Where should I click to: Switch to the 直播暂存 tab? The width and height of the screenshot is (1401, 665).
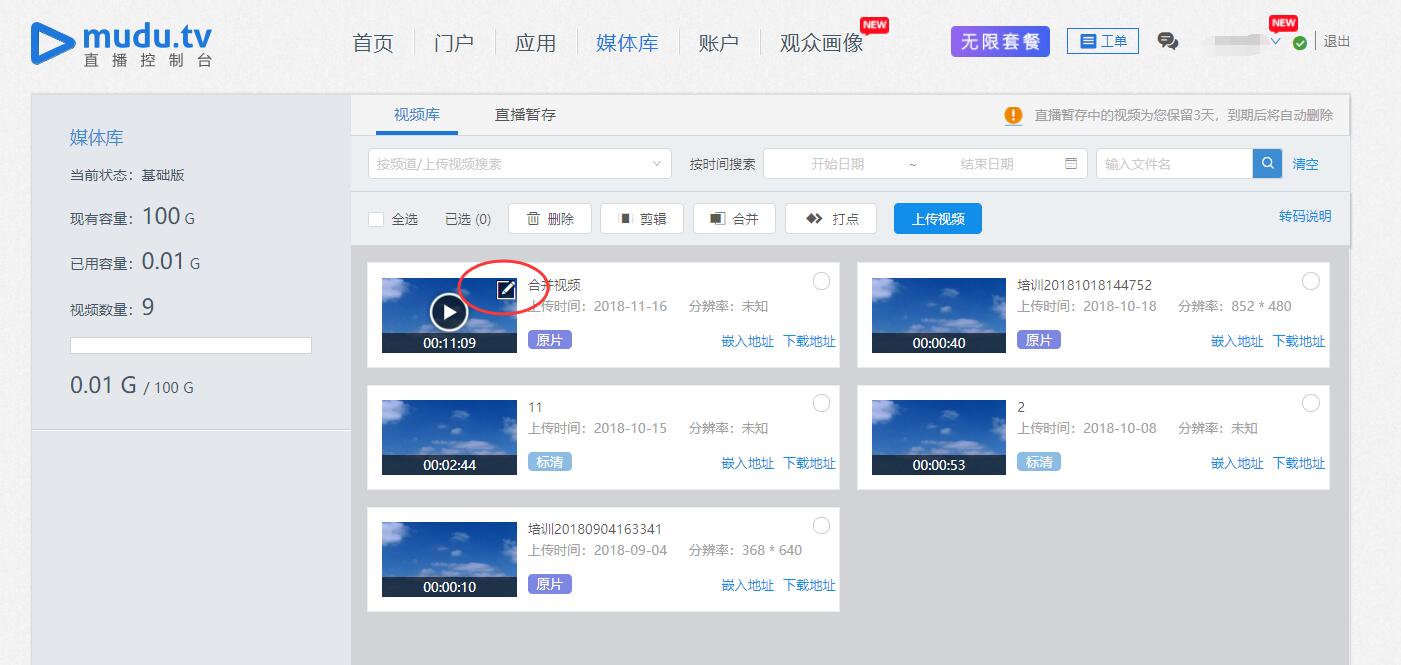[525, 115]
